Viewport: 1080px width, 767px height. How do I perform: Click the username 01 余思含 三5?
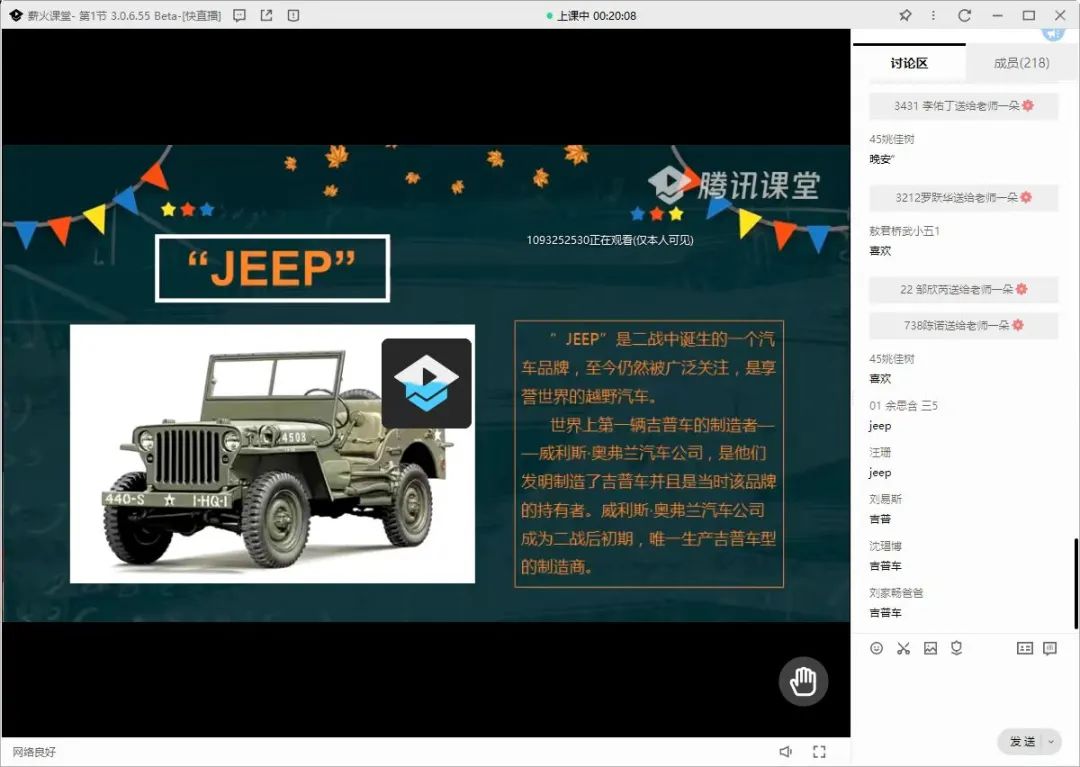904,406
